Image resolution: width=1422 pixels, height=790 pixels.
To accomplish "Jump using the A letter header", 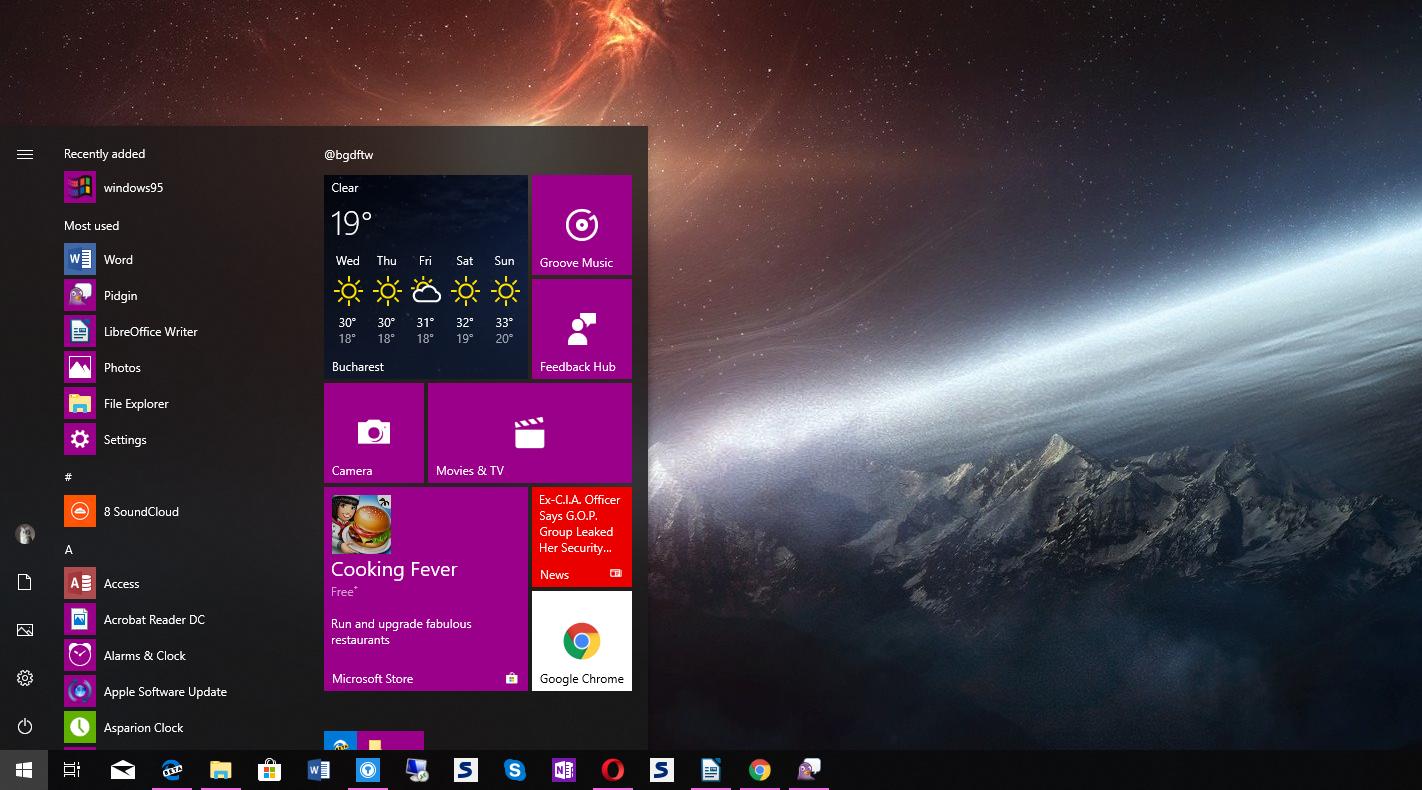I will pos(69,550).
